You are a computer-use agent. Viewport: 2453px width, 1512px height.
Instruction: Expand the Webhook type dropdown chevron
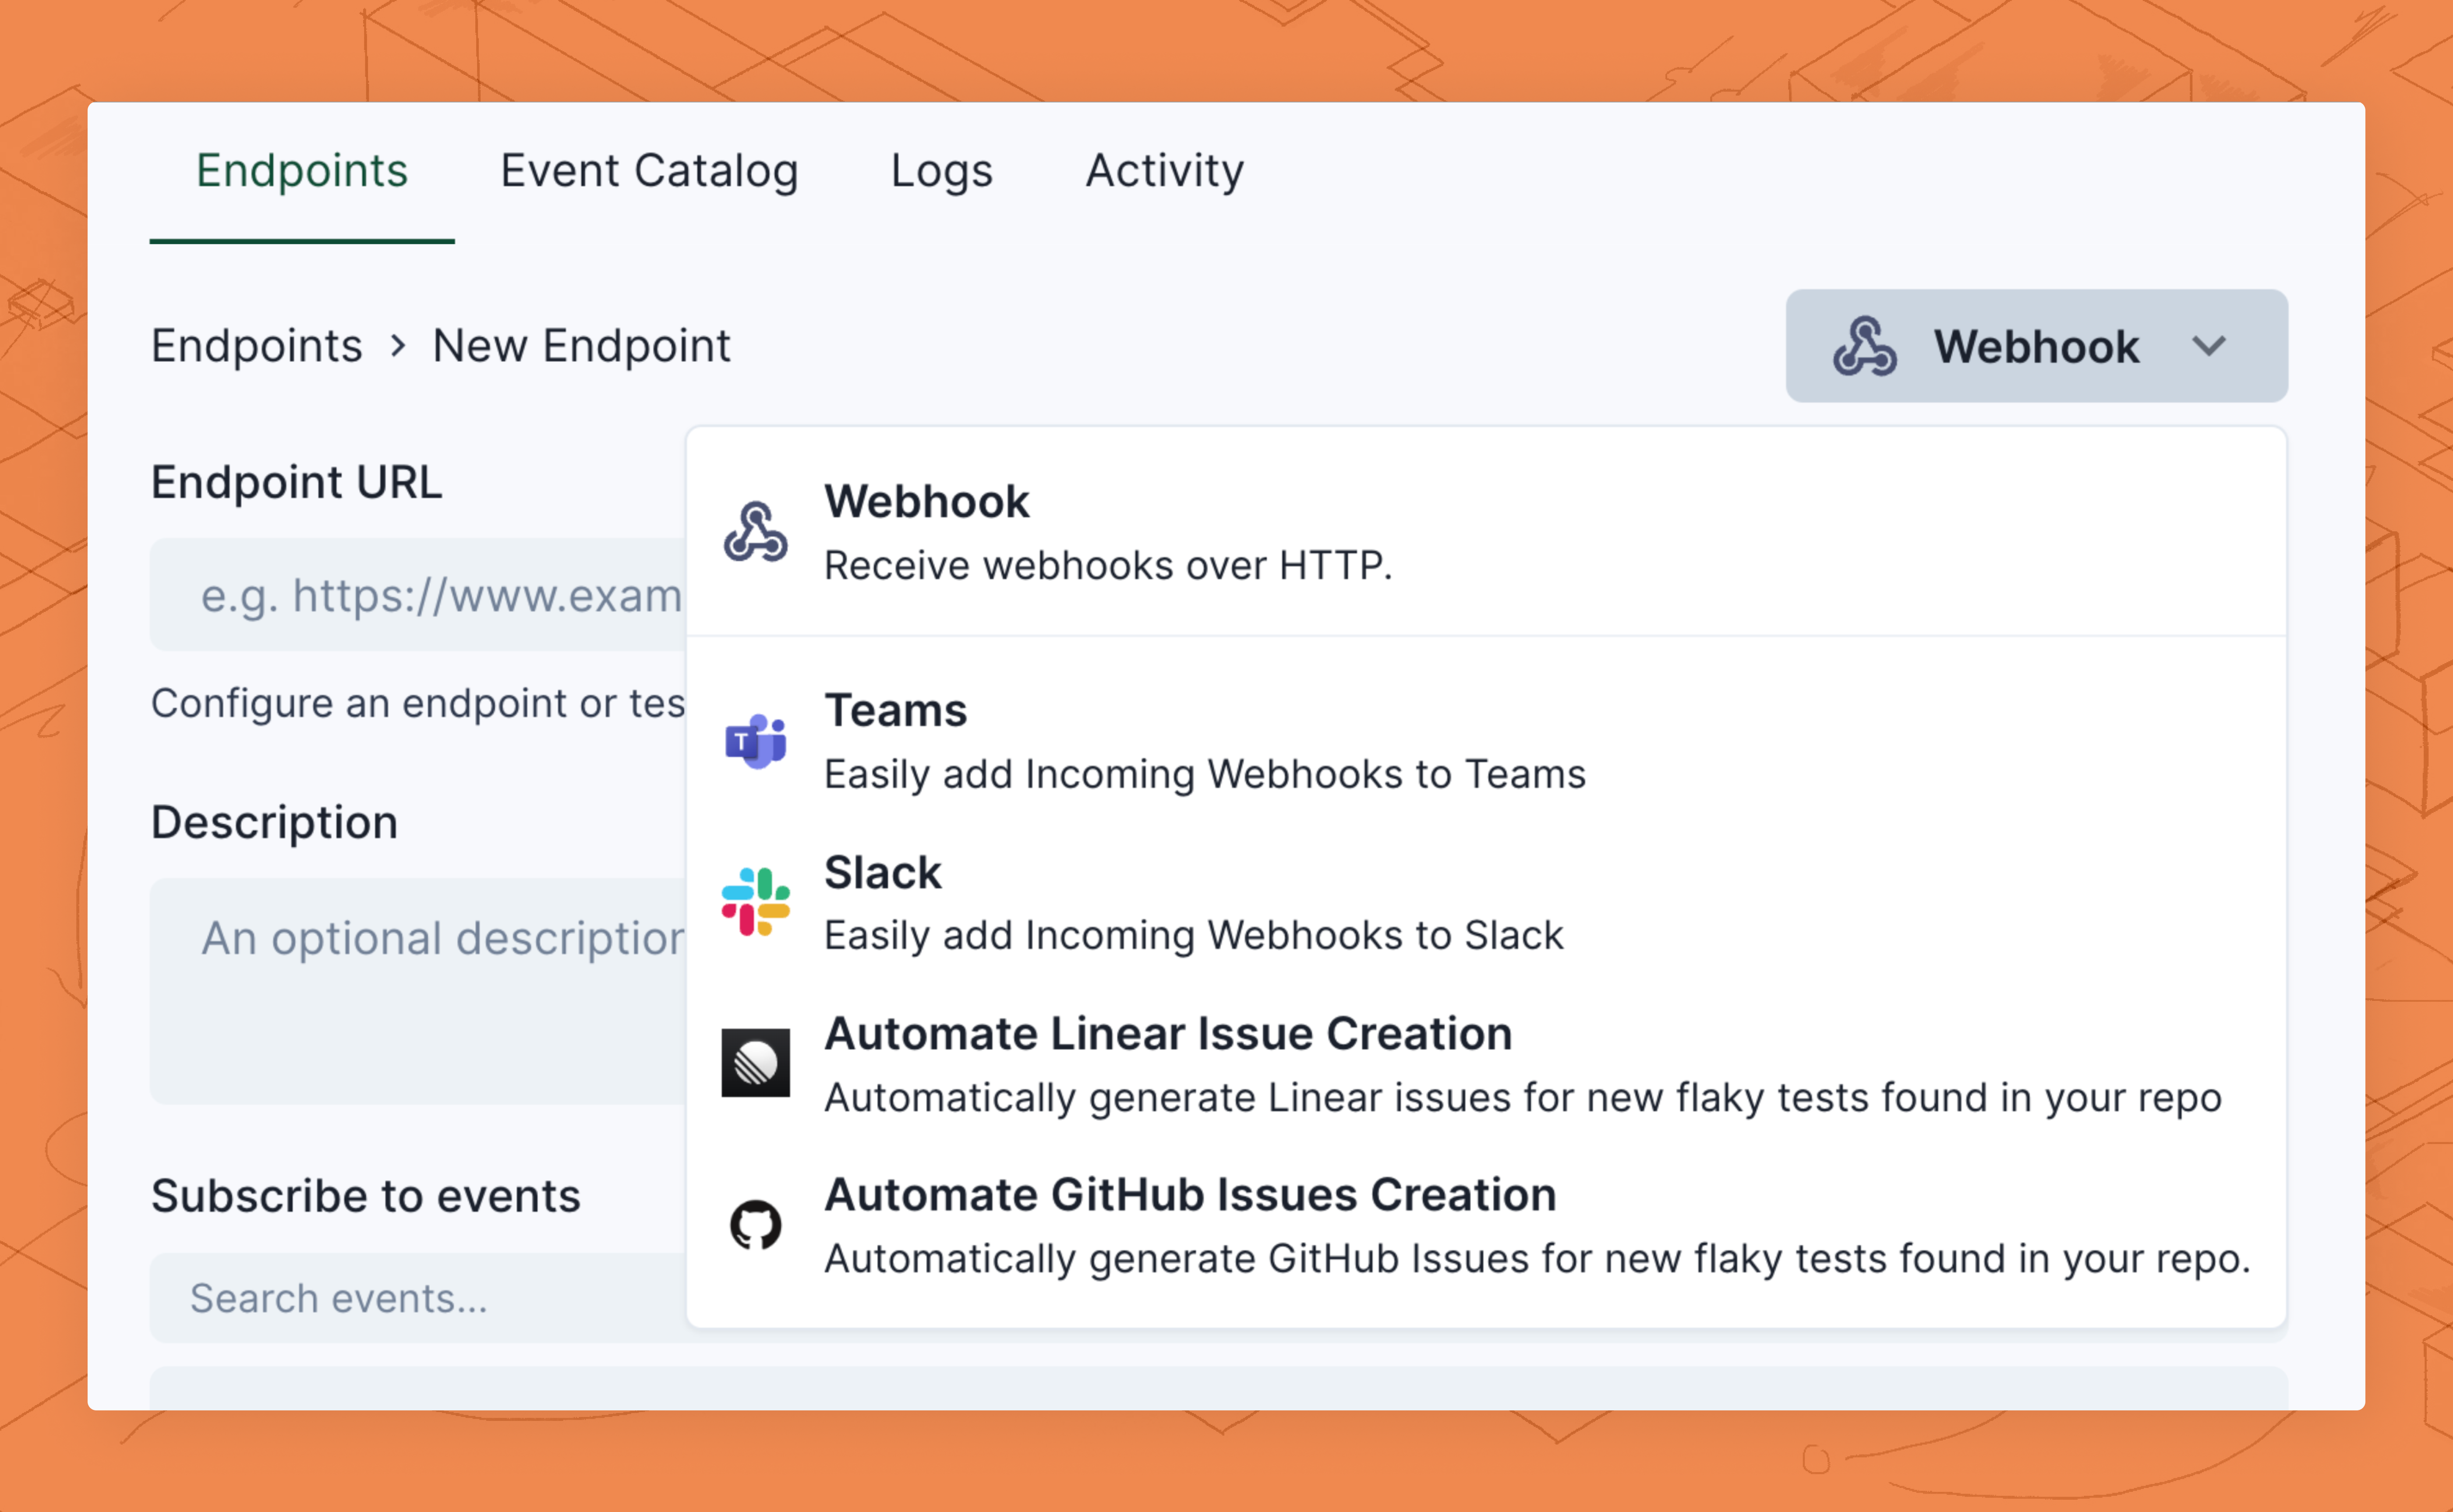[x=2208, y=346]
